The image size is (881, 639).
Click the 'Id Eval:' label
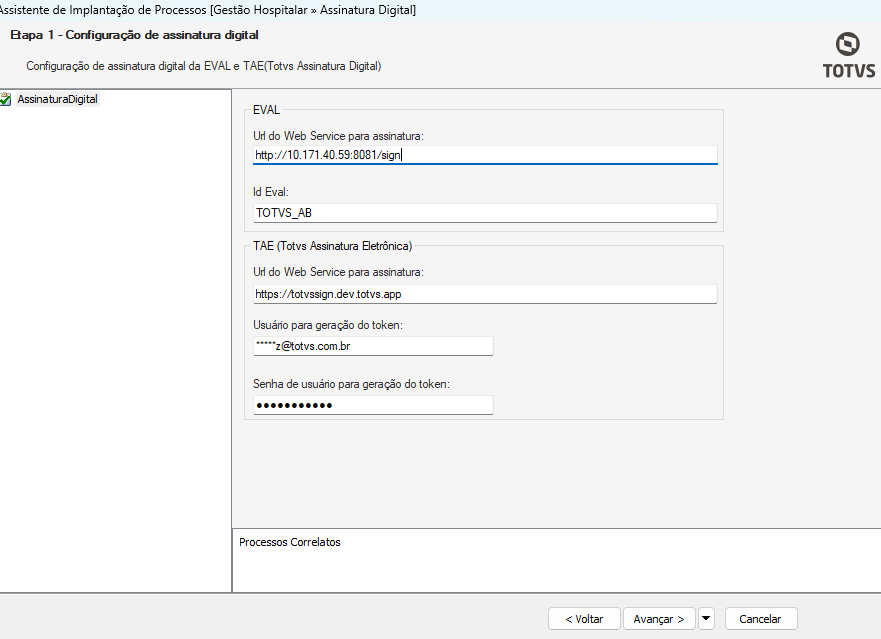(271, 190)
